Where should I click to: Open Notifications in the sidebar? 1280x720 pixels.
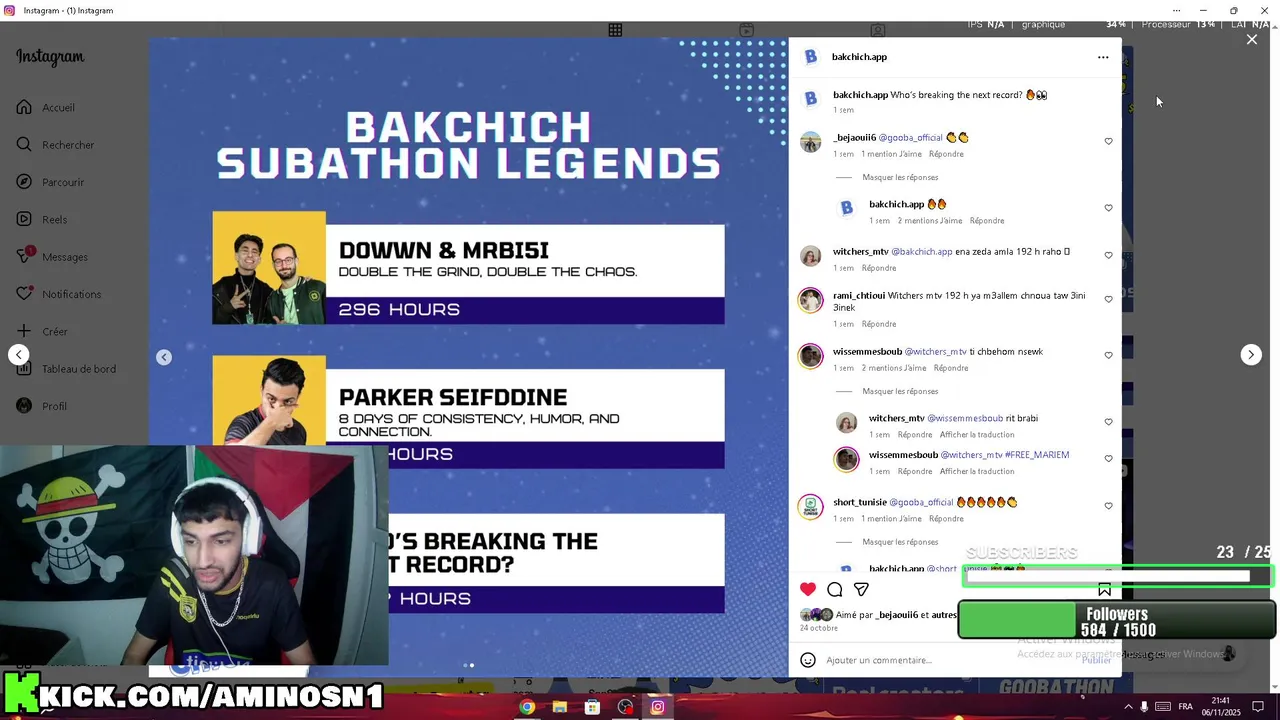tap(59, 294)
